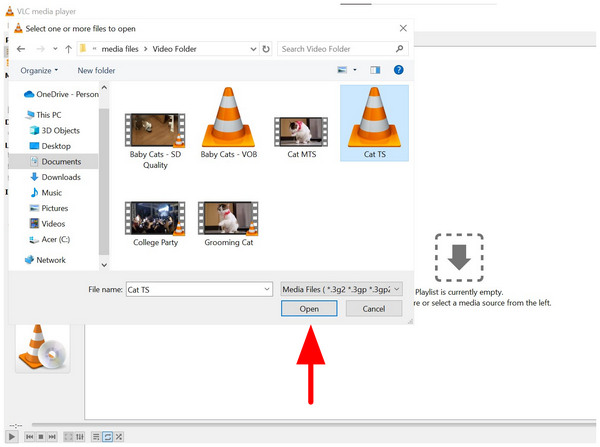
Task: Click the Cancel button
Action: point(374,308)
